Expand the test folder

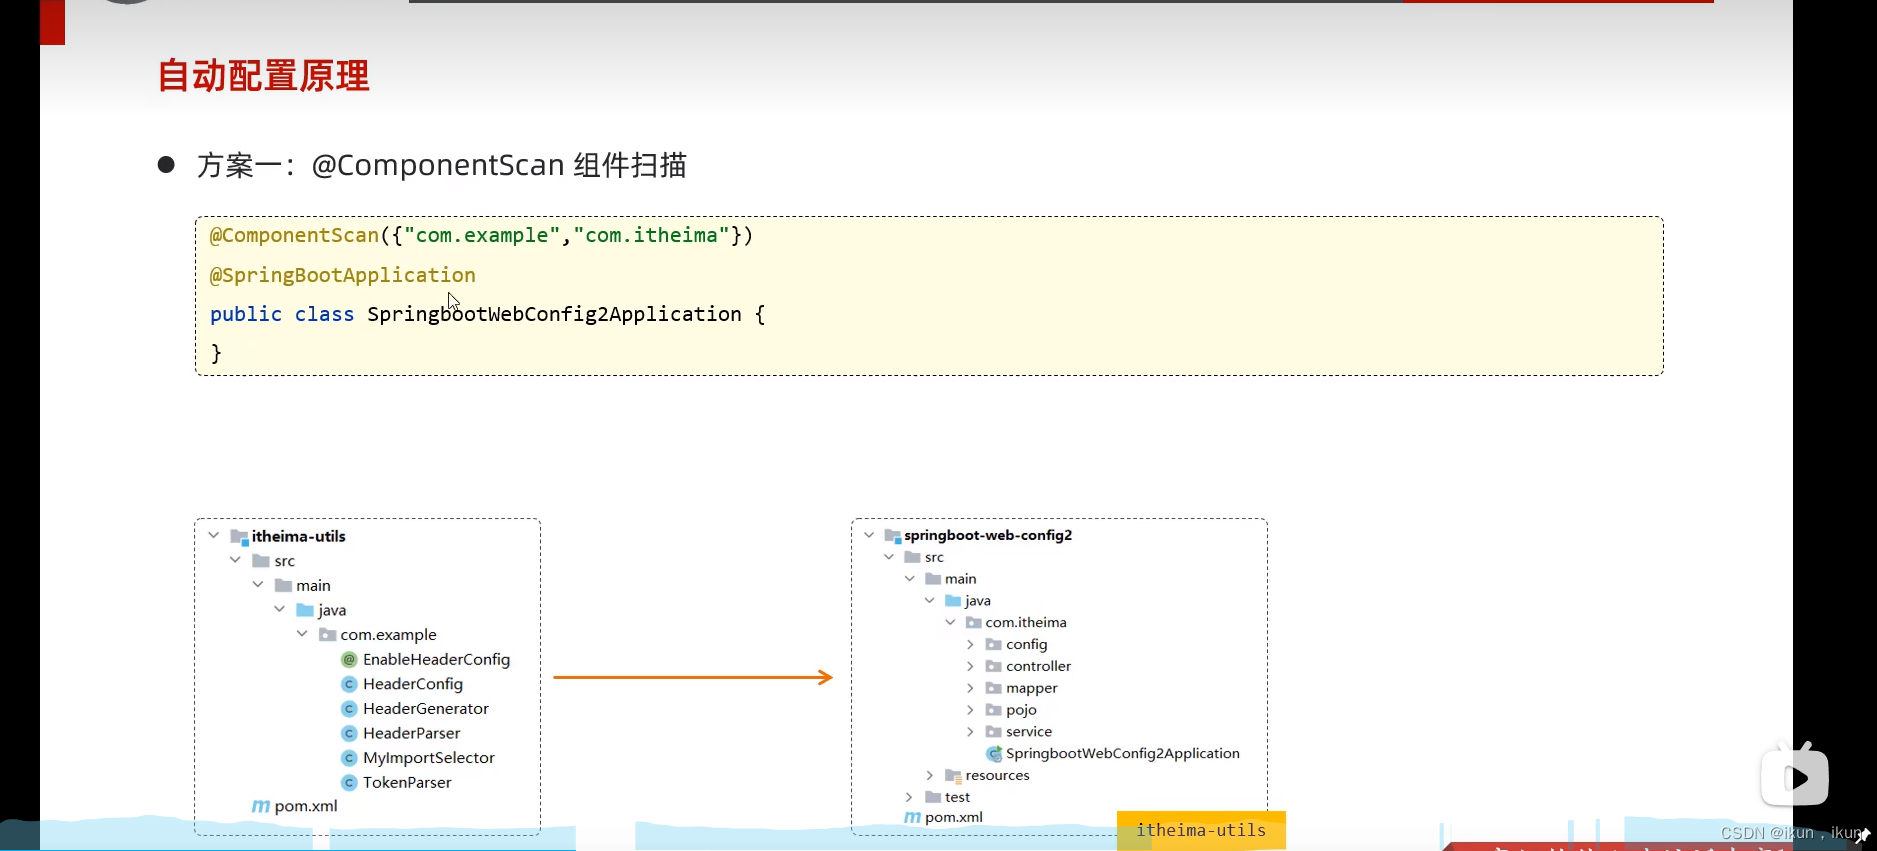(x=909, y=797)
